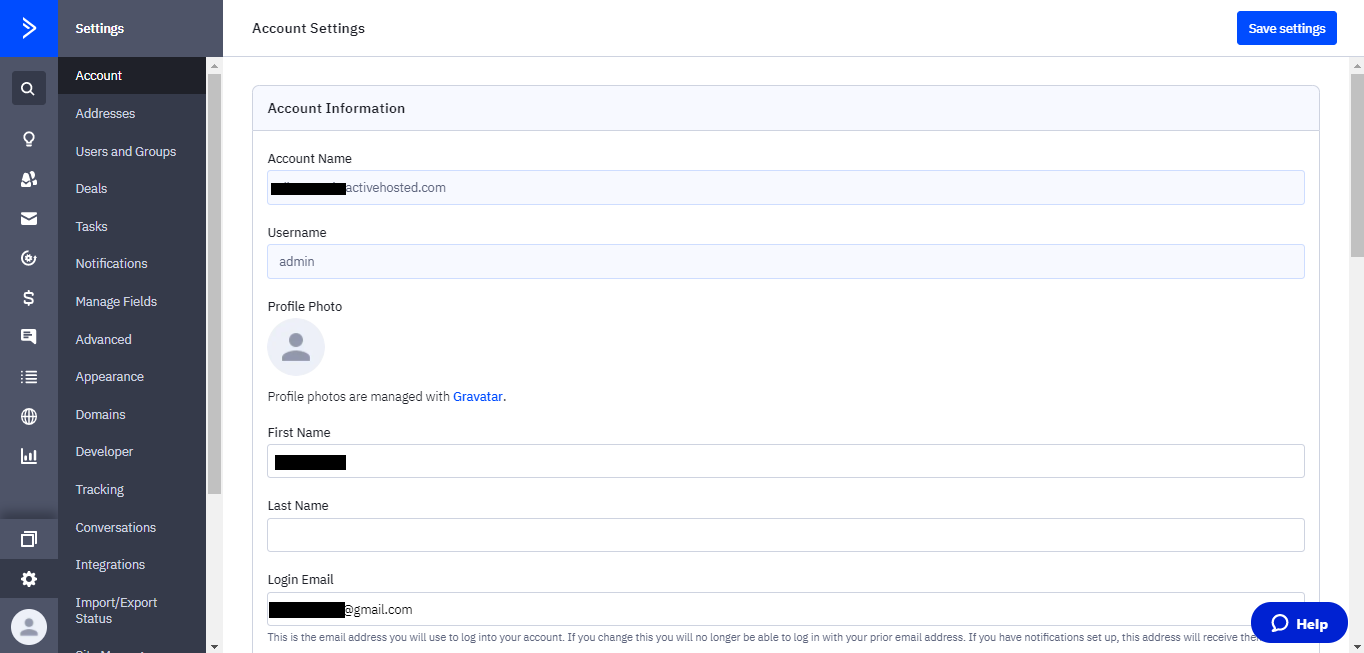Open the Campaigns envelope icon
Viewport: 1364px width, 653px height.
pos(29,218)
